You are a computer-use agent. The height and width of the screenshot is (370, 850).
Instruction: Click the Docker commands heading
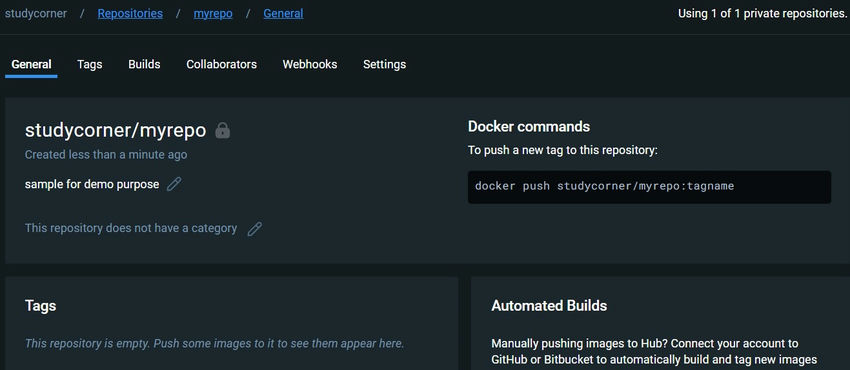pyautogui.click(x=529, y=127)
